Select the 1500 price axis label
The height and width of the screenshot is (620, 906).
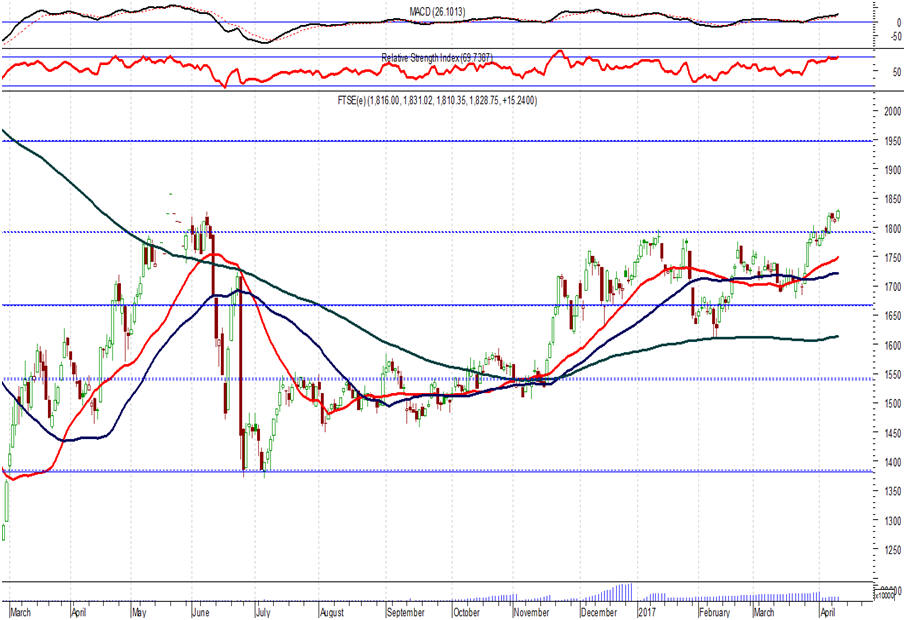tap(892, 404)
